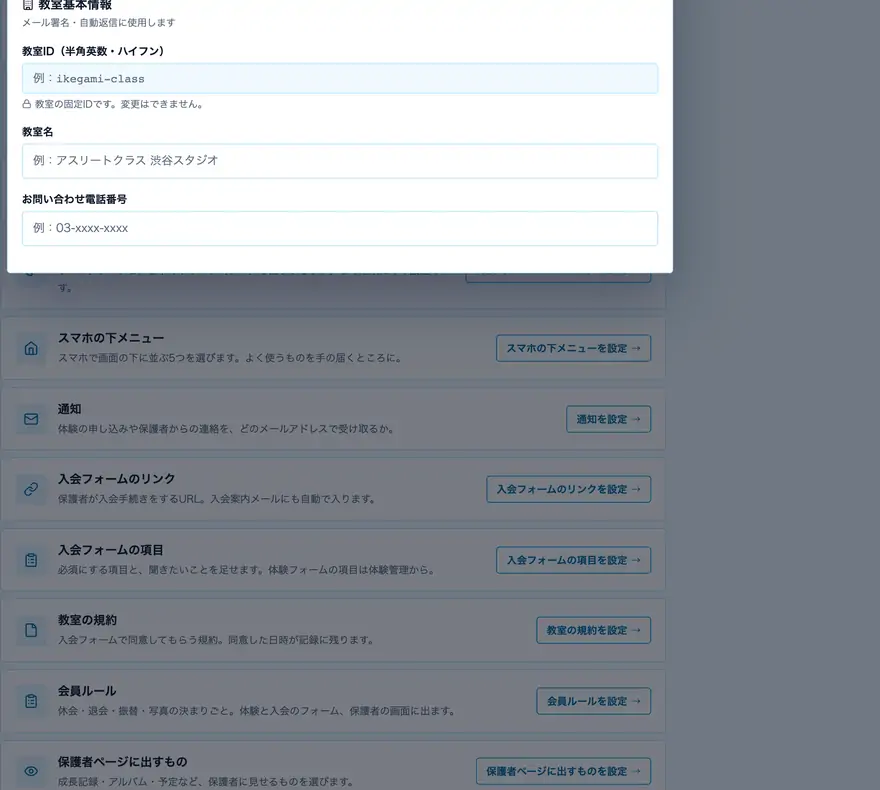Open 通知を設定 button

tap(608, 419)
